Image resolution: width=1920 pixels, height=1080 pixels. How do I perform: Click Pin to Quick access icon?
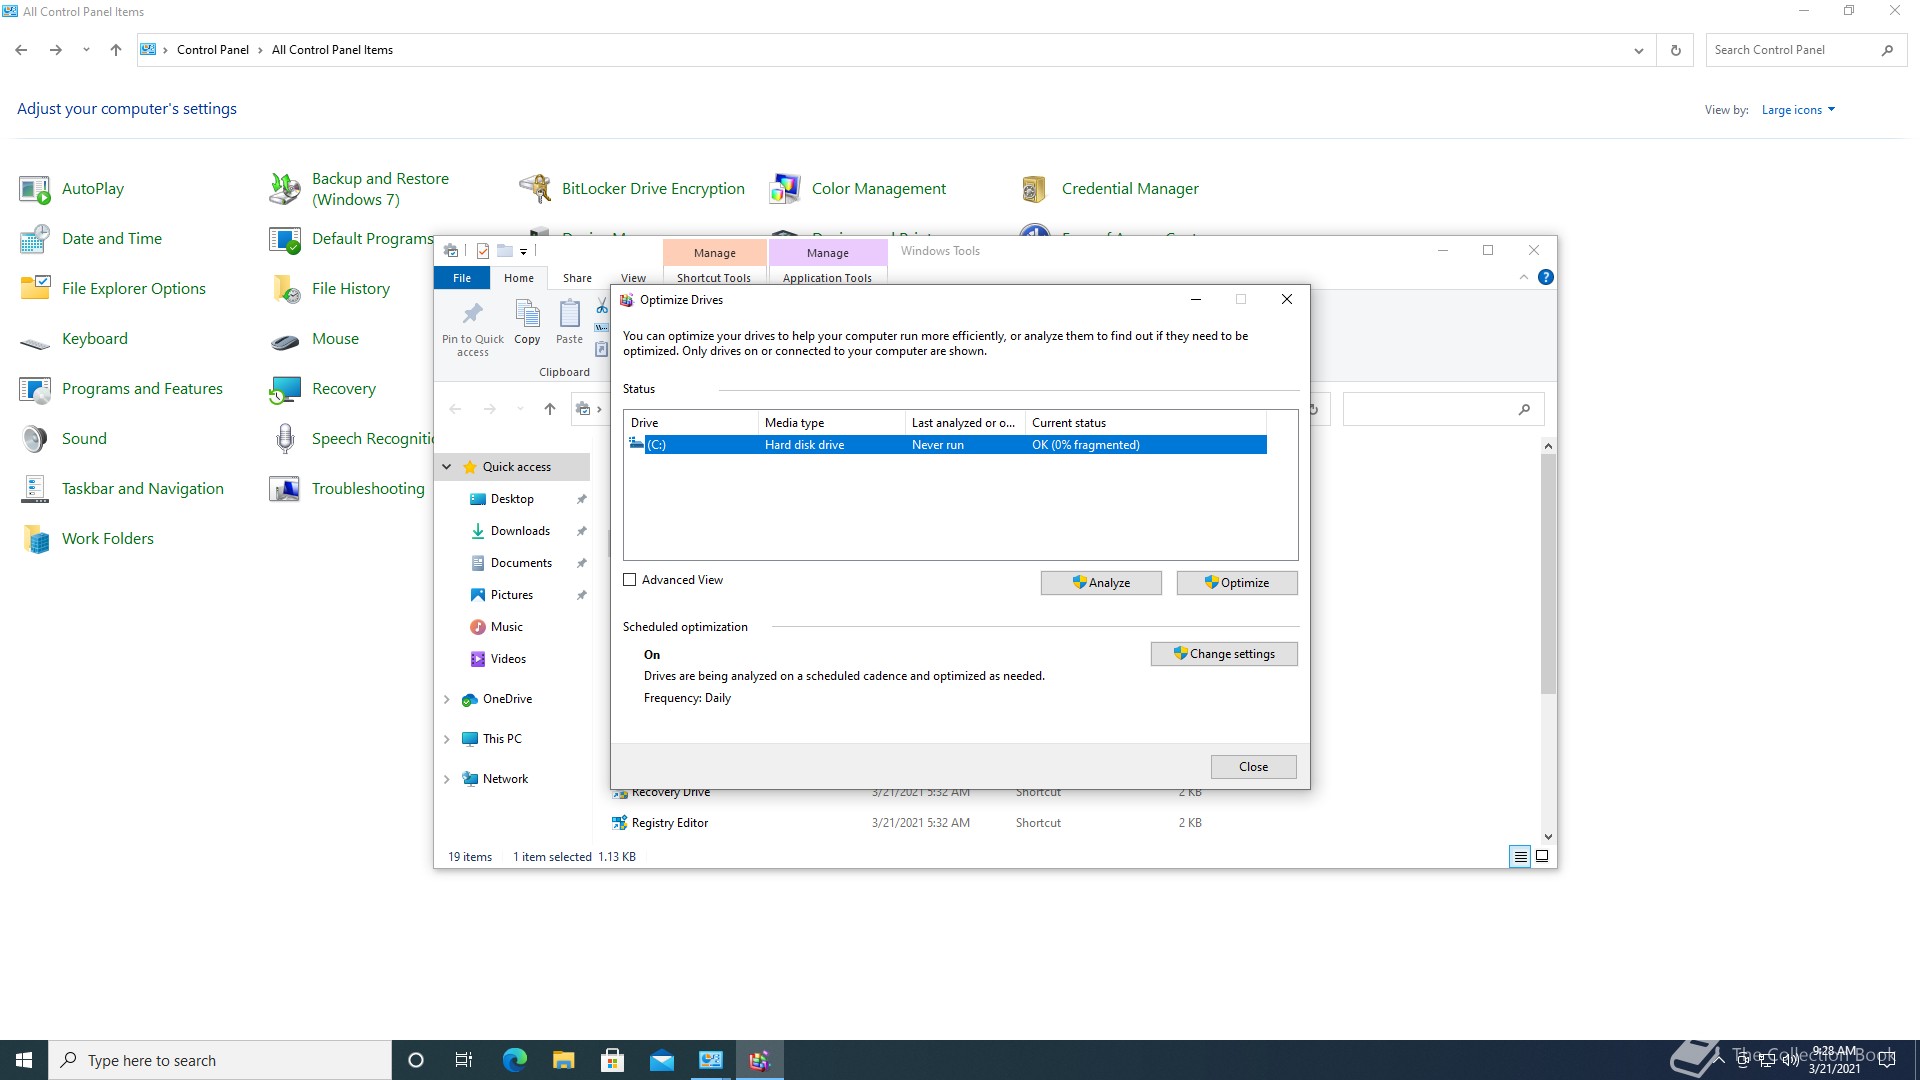tap(473, 328)
